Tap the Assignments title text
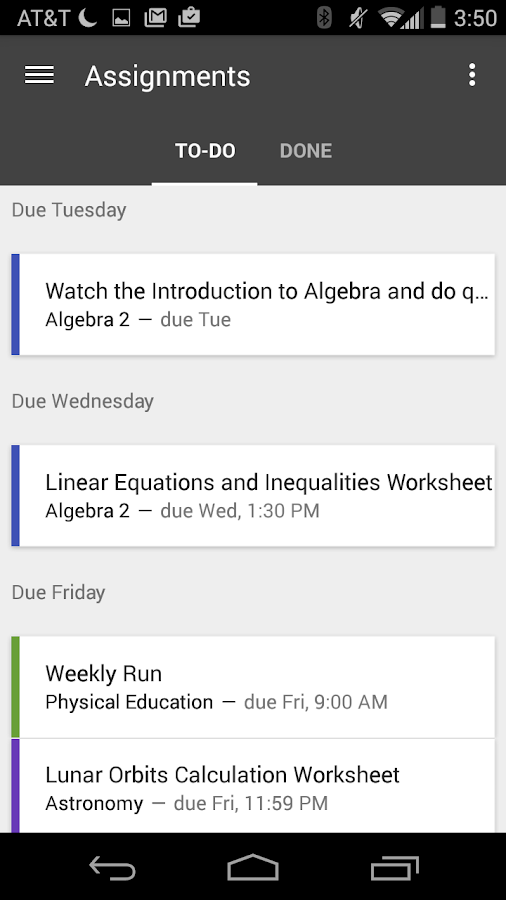This screenshot has height=900, width=506. tap(168, 76)
